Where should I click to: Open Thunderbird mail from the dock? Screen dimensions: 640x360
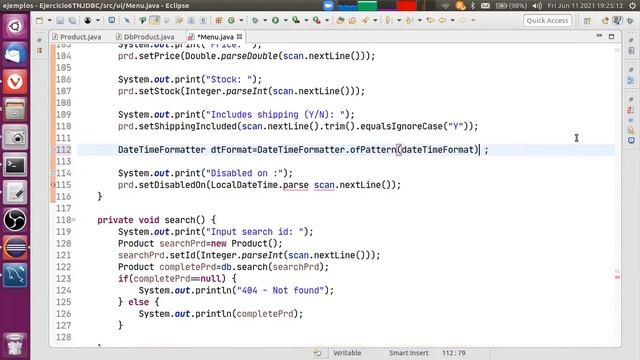15,54
